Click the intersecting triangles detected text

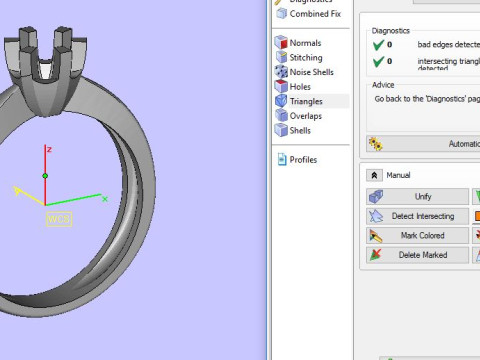click(x=449, y=64)
